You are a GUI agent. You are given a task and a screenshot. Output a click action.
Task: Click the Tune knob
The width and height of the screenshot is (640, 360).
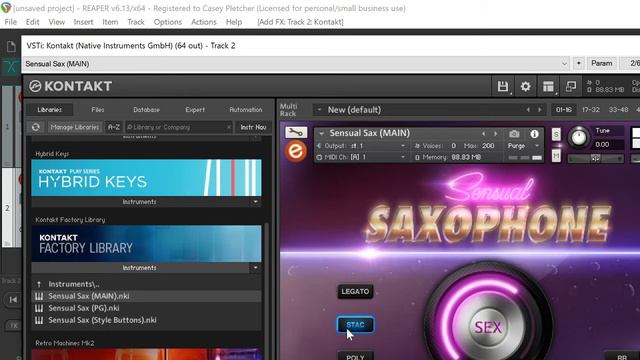click(578, 137)
